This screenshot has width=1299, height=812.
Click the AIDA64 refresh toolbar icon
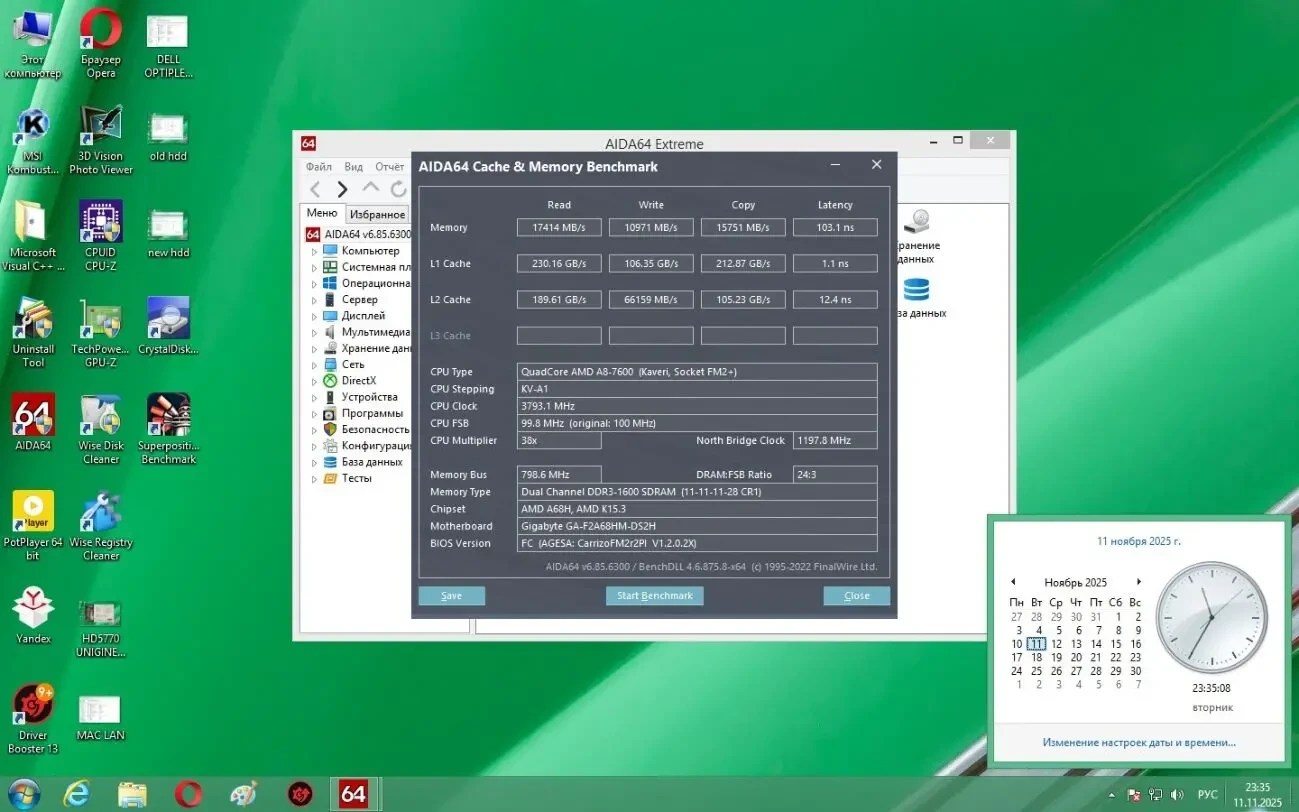[398, 189]
